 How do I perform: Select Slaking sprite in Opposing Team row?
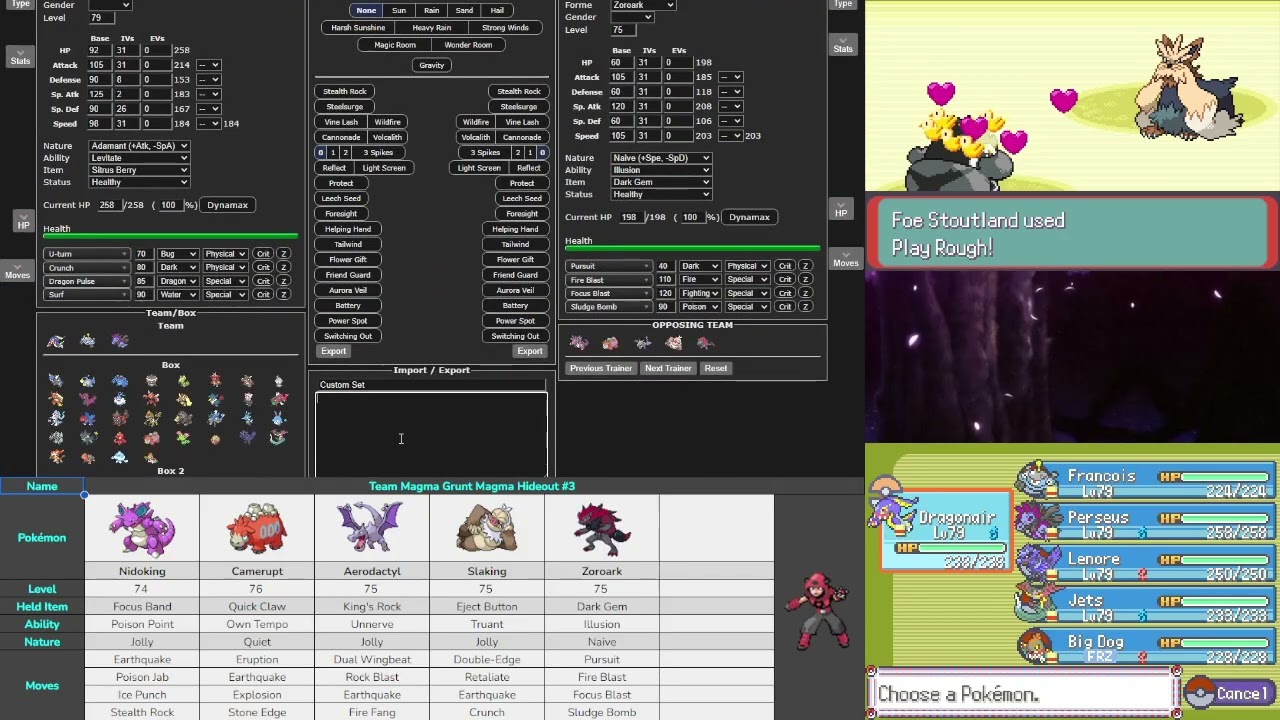pyautogui.click(x=674, y=343)
